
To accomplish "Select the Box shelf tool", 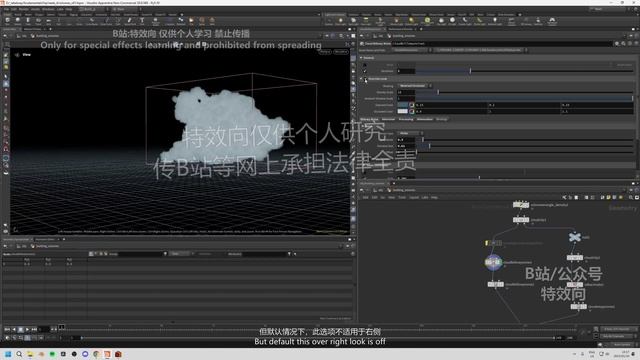I will point(7,20).
